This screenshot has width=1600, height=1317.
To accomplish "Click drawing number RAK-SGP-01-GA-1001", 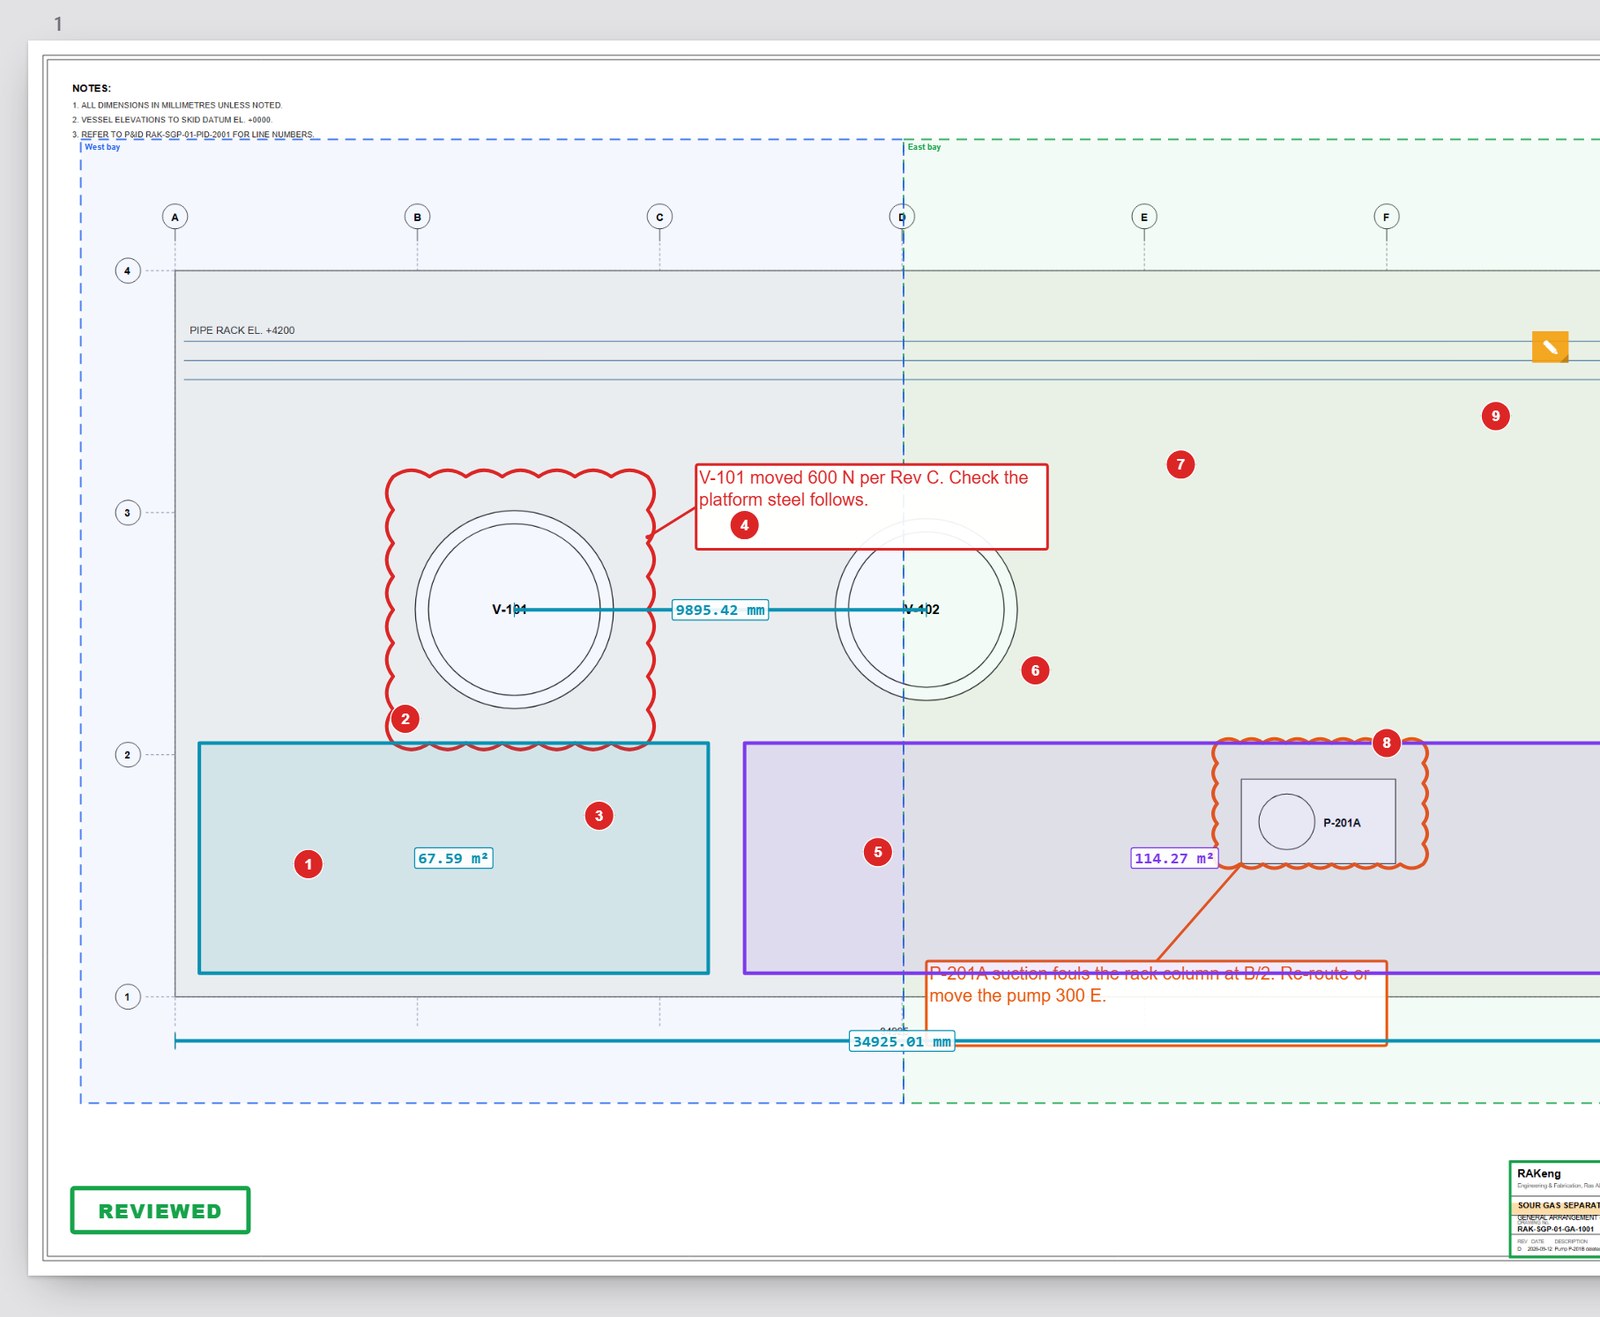I will tap(1556, 1229).
